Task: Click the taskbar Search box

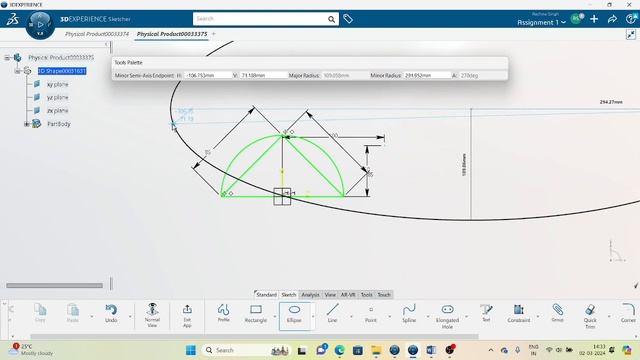Action: coord(246,350)
